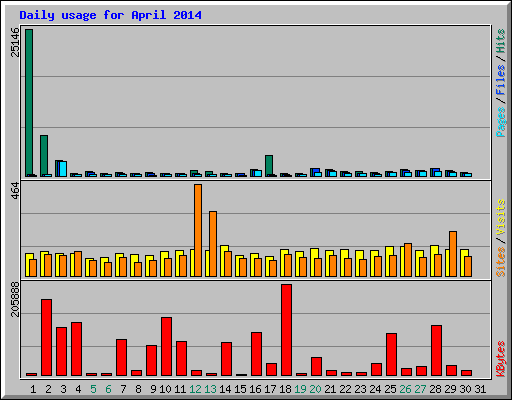This screenshot has height=400, width=512.
Task: Select the red "KBytes" legend label
Action: click(x=501, y=359)
